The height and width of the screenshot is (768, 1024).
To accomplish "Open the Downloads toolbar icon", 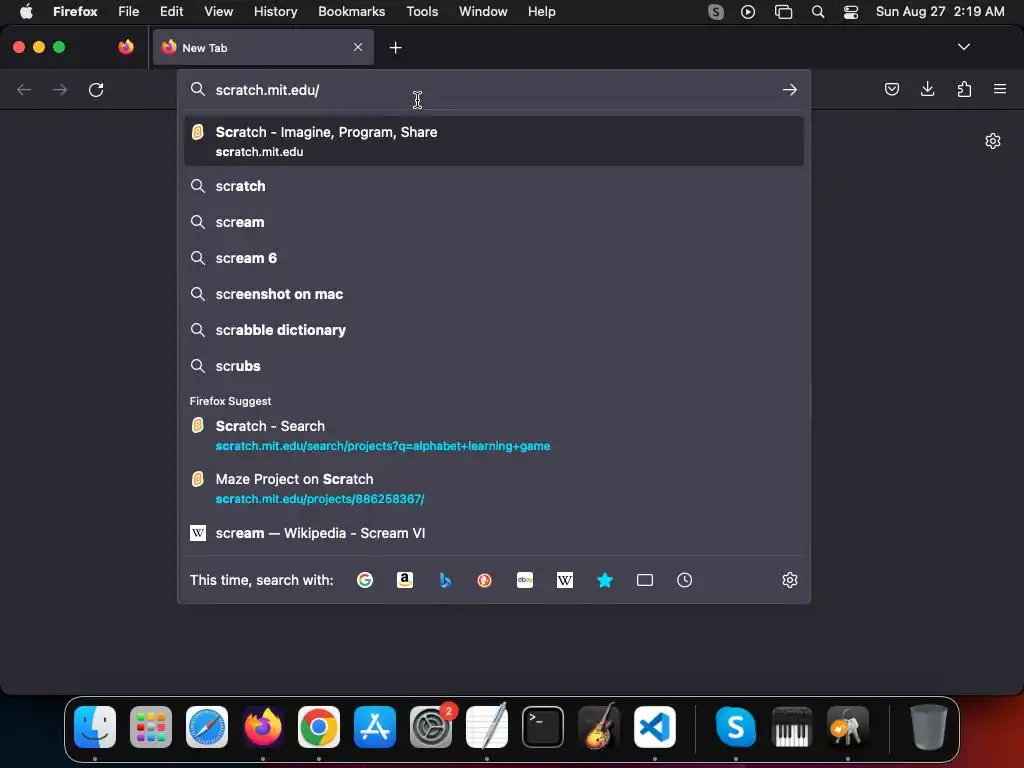I will [927, 89].
